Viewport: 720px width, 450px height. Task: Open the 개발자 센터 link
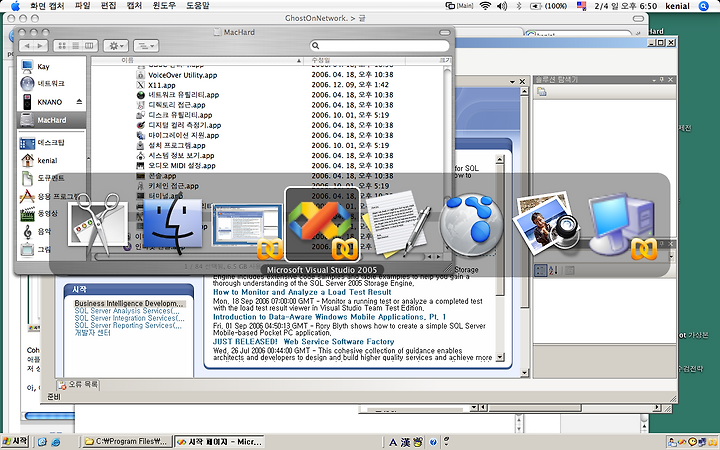(x=92, y=332)
